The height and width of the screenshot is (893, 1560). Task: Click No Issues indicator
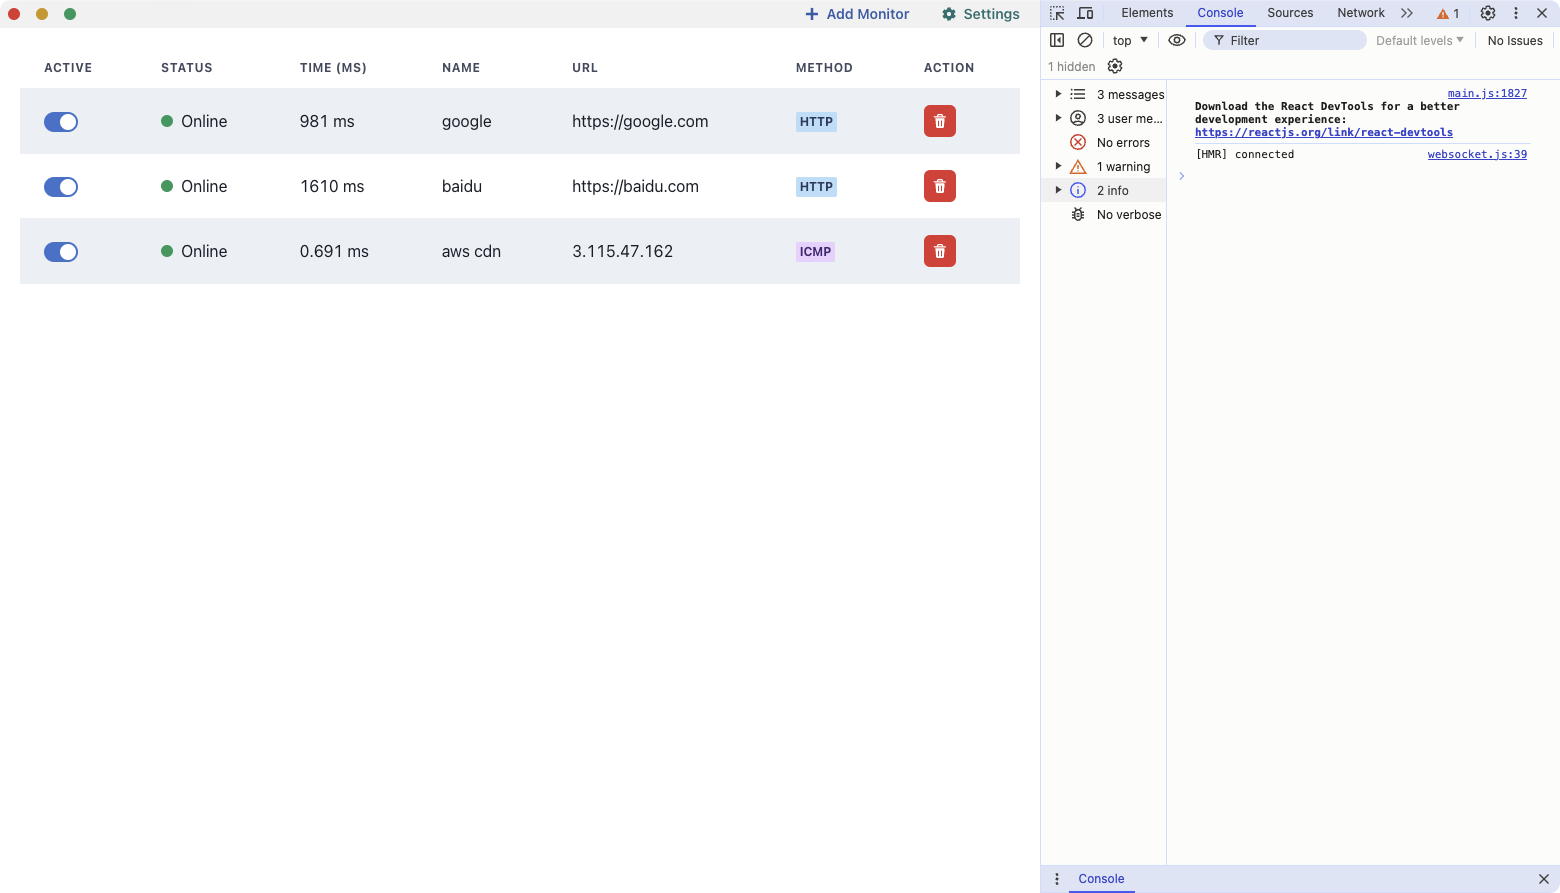point(1515,40)
